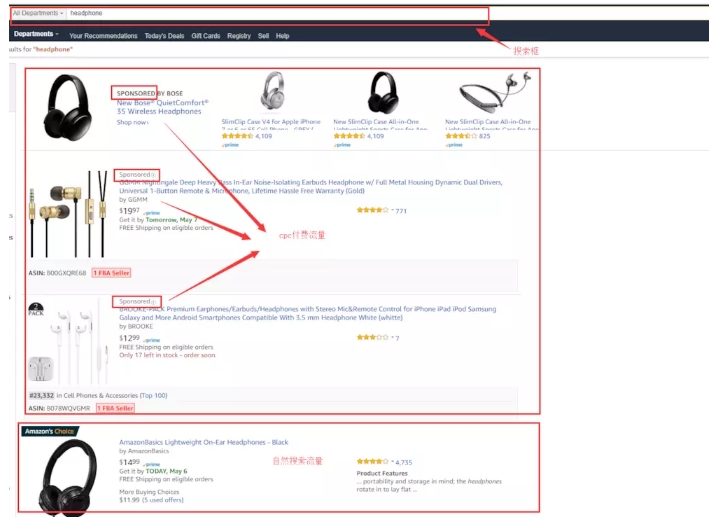Open Your Recommendations in navigation bar
The height and width of the screenshot is (528, 722).
(x=103, y=36)
